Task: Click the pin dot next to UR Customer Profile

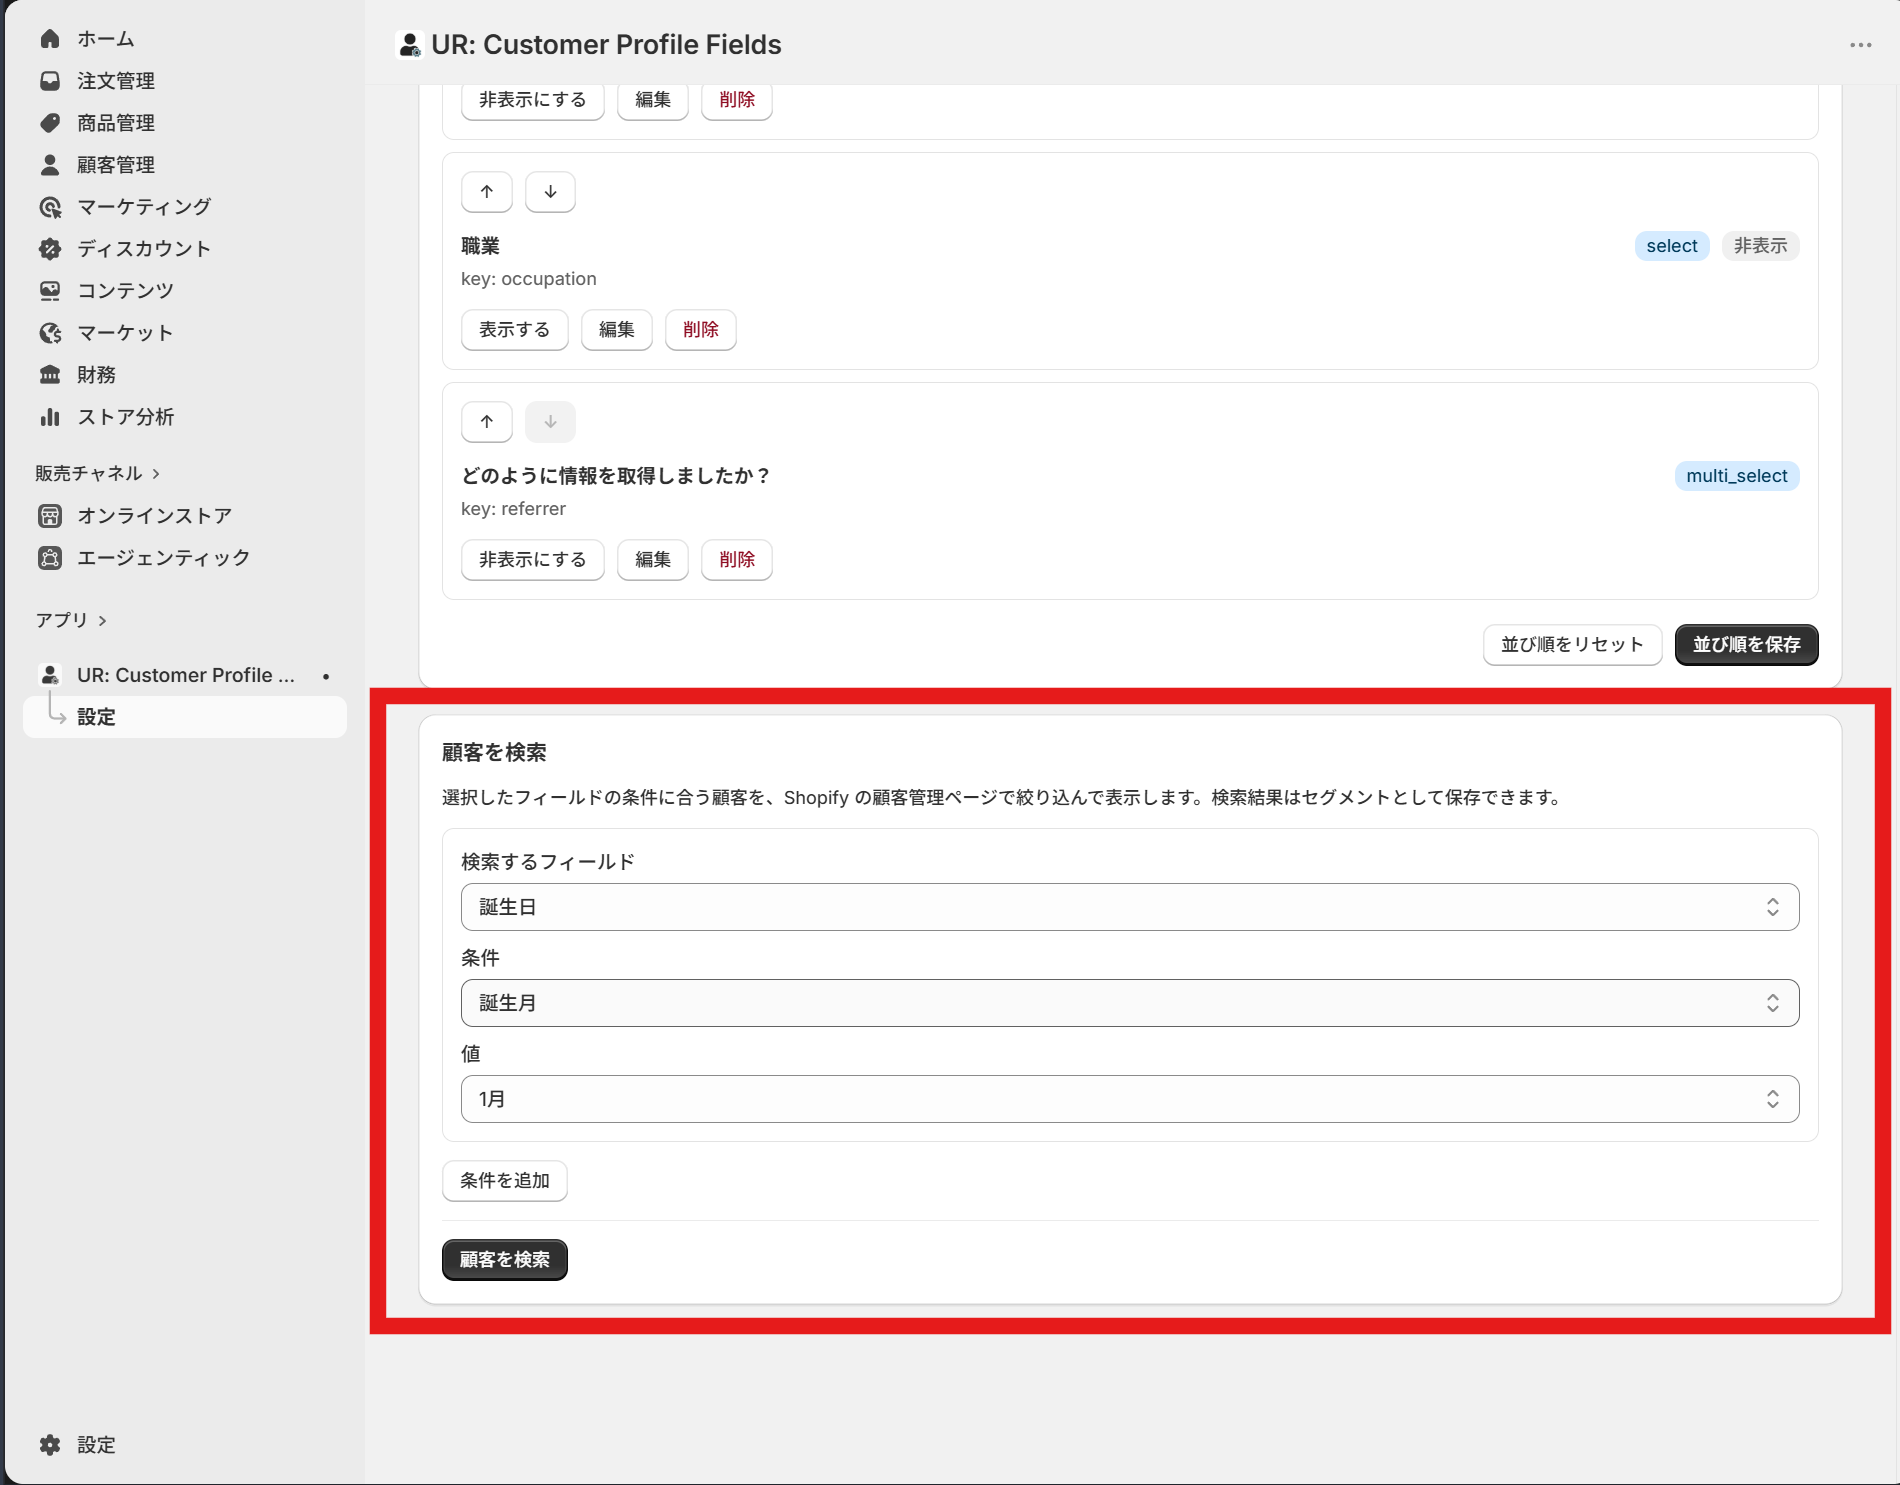Action: [326, 676]
